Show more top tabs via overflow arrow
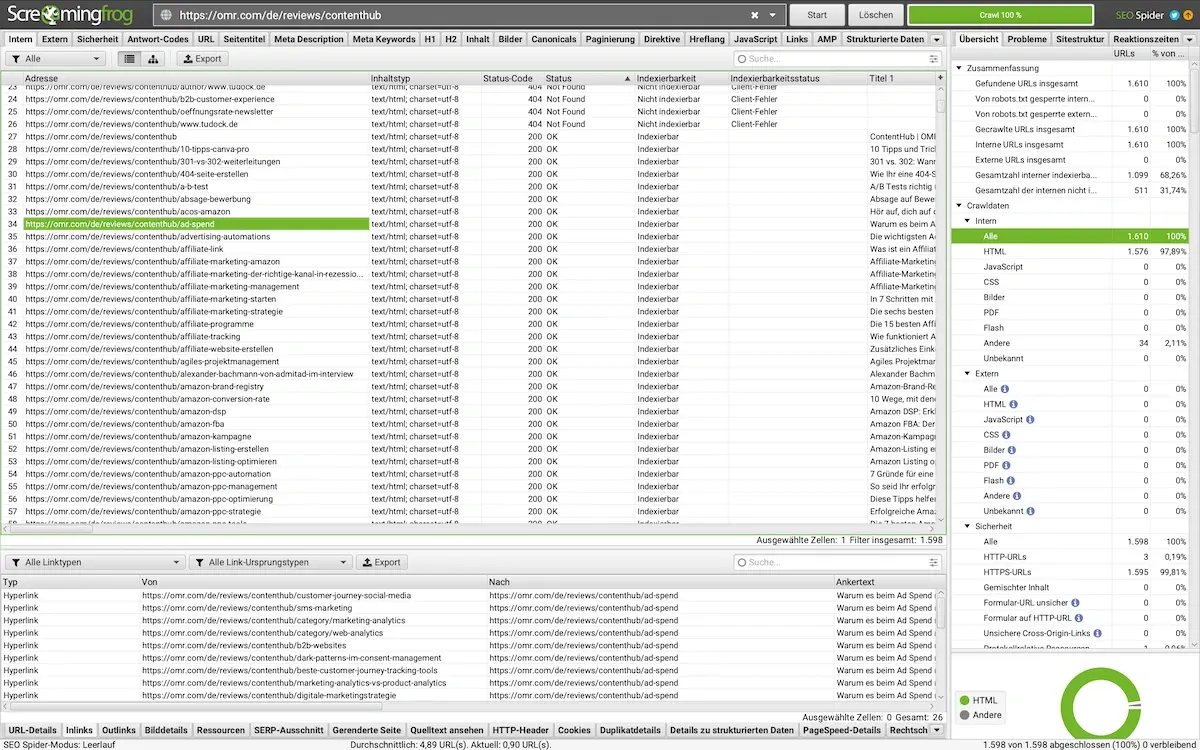Image resolution: width=1200 pixels, height=750 pixels. pyautogui.click(x=937, y=39)
